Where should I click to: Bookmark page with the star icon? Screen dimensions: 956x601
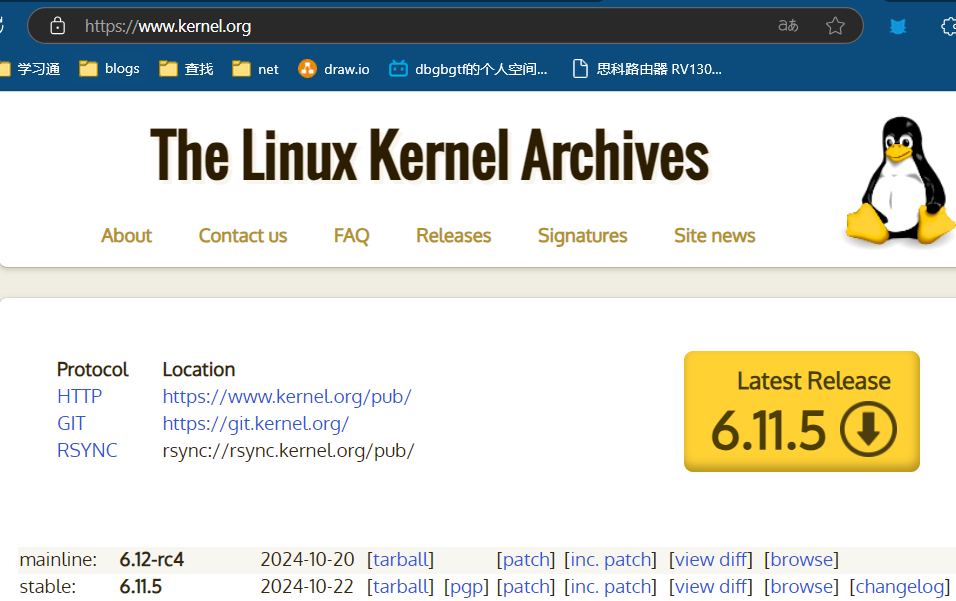point(835,26)
